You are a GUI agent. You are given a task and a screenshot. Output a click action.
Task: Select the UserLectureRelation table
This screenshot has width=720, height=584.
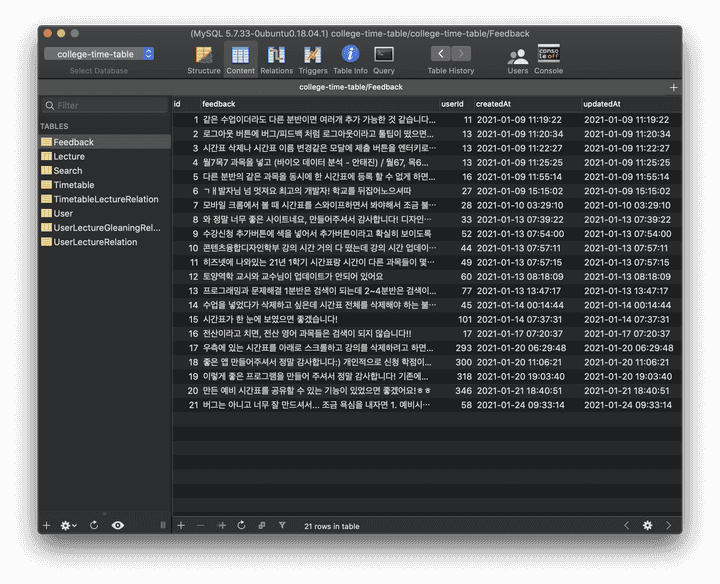[95, 242]
